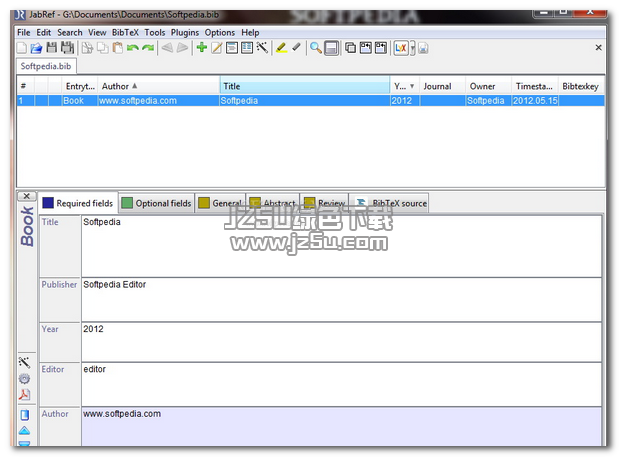Open the push-to-application dropdown arrow
Image resolution: width=619 pixels, height=457 pixels.
tap(413, 49)
